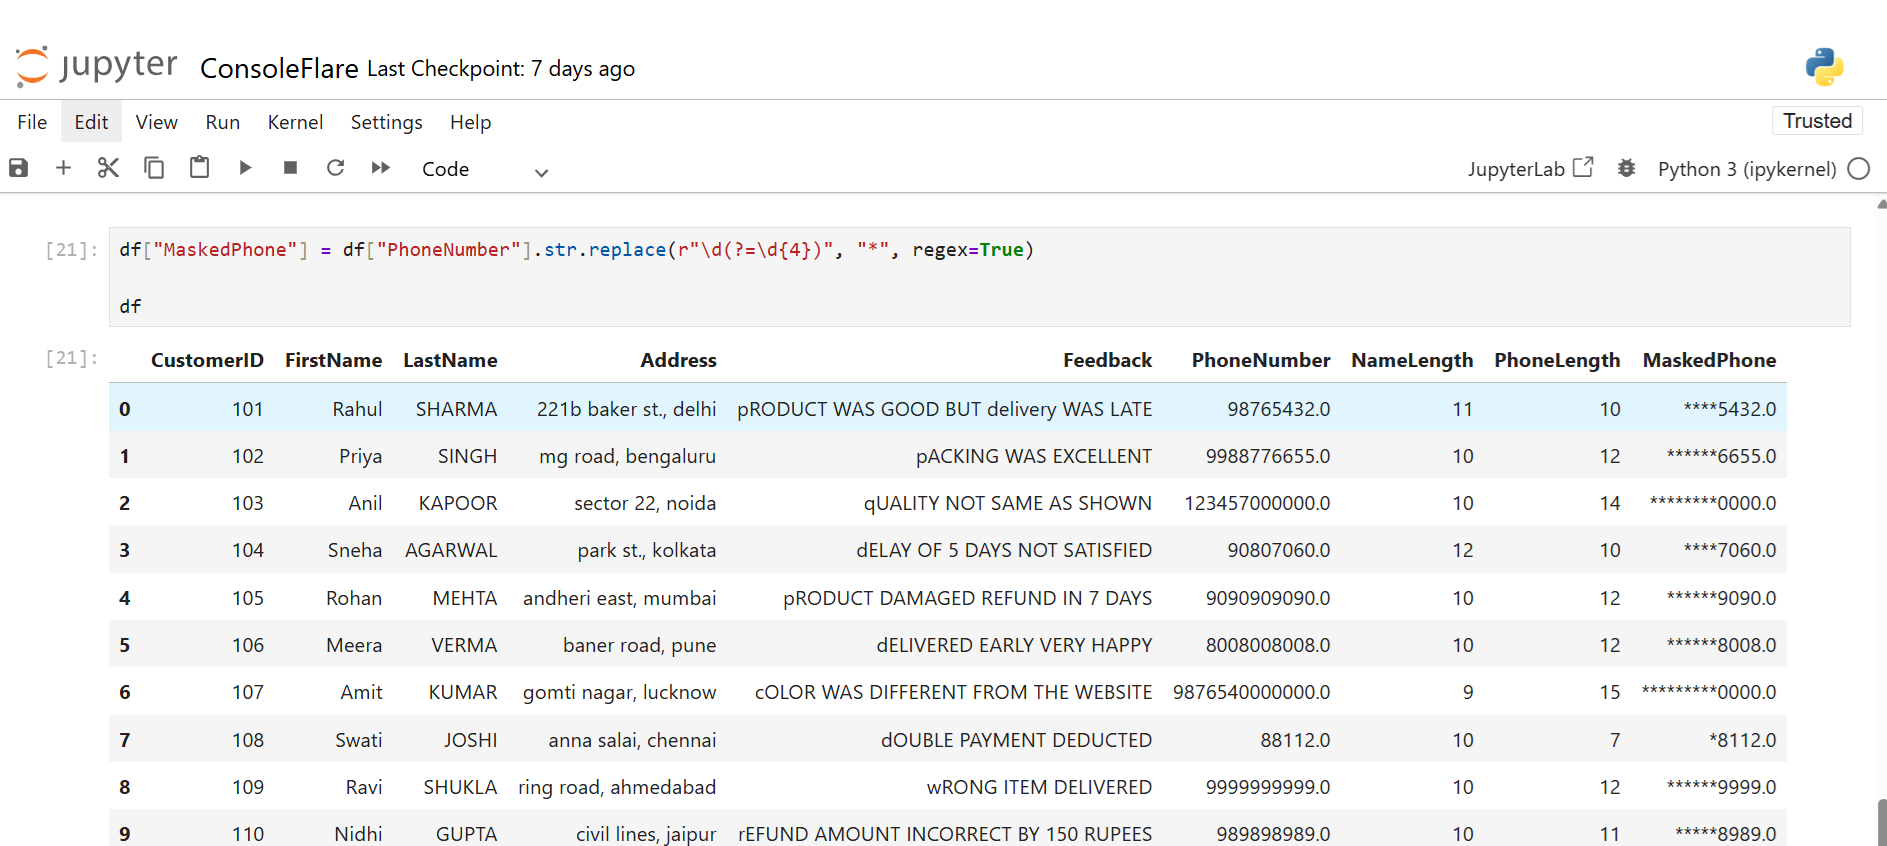Paste cell using clipboard icon

tap(200, 168)
